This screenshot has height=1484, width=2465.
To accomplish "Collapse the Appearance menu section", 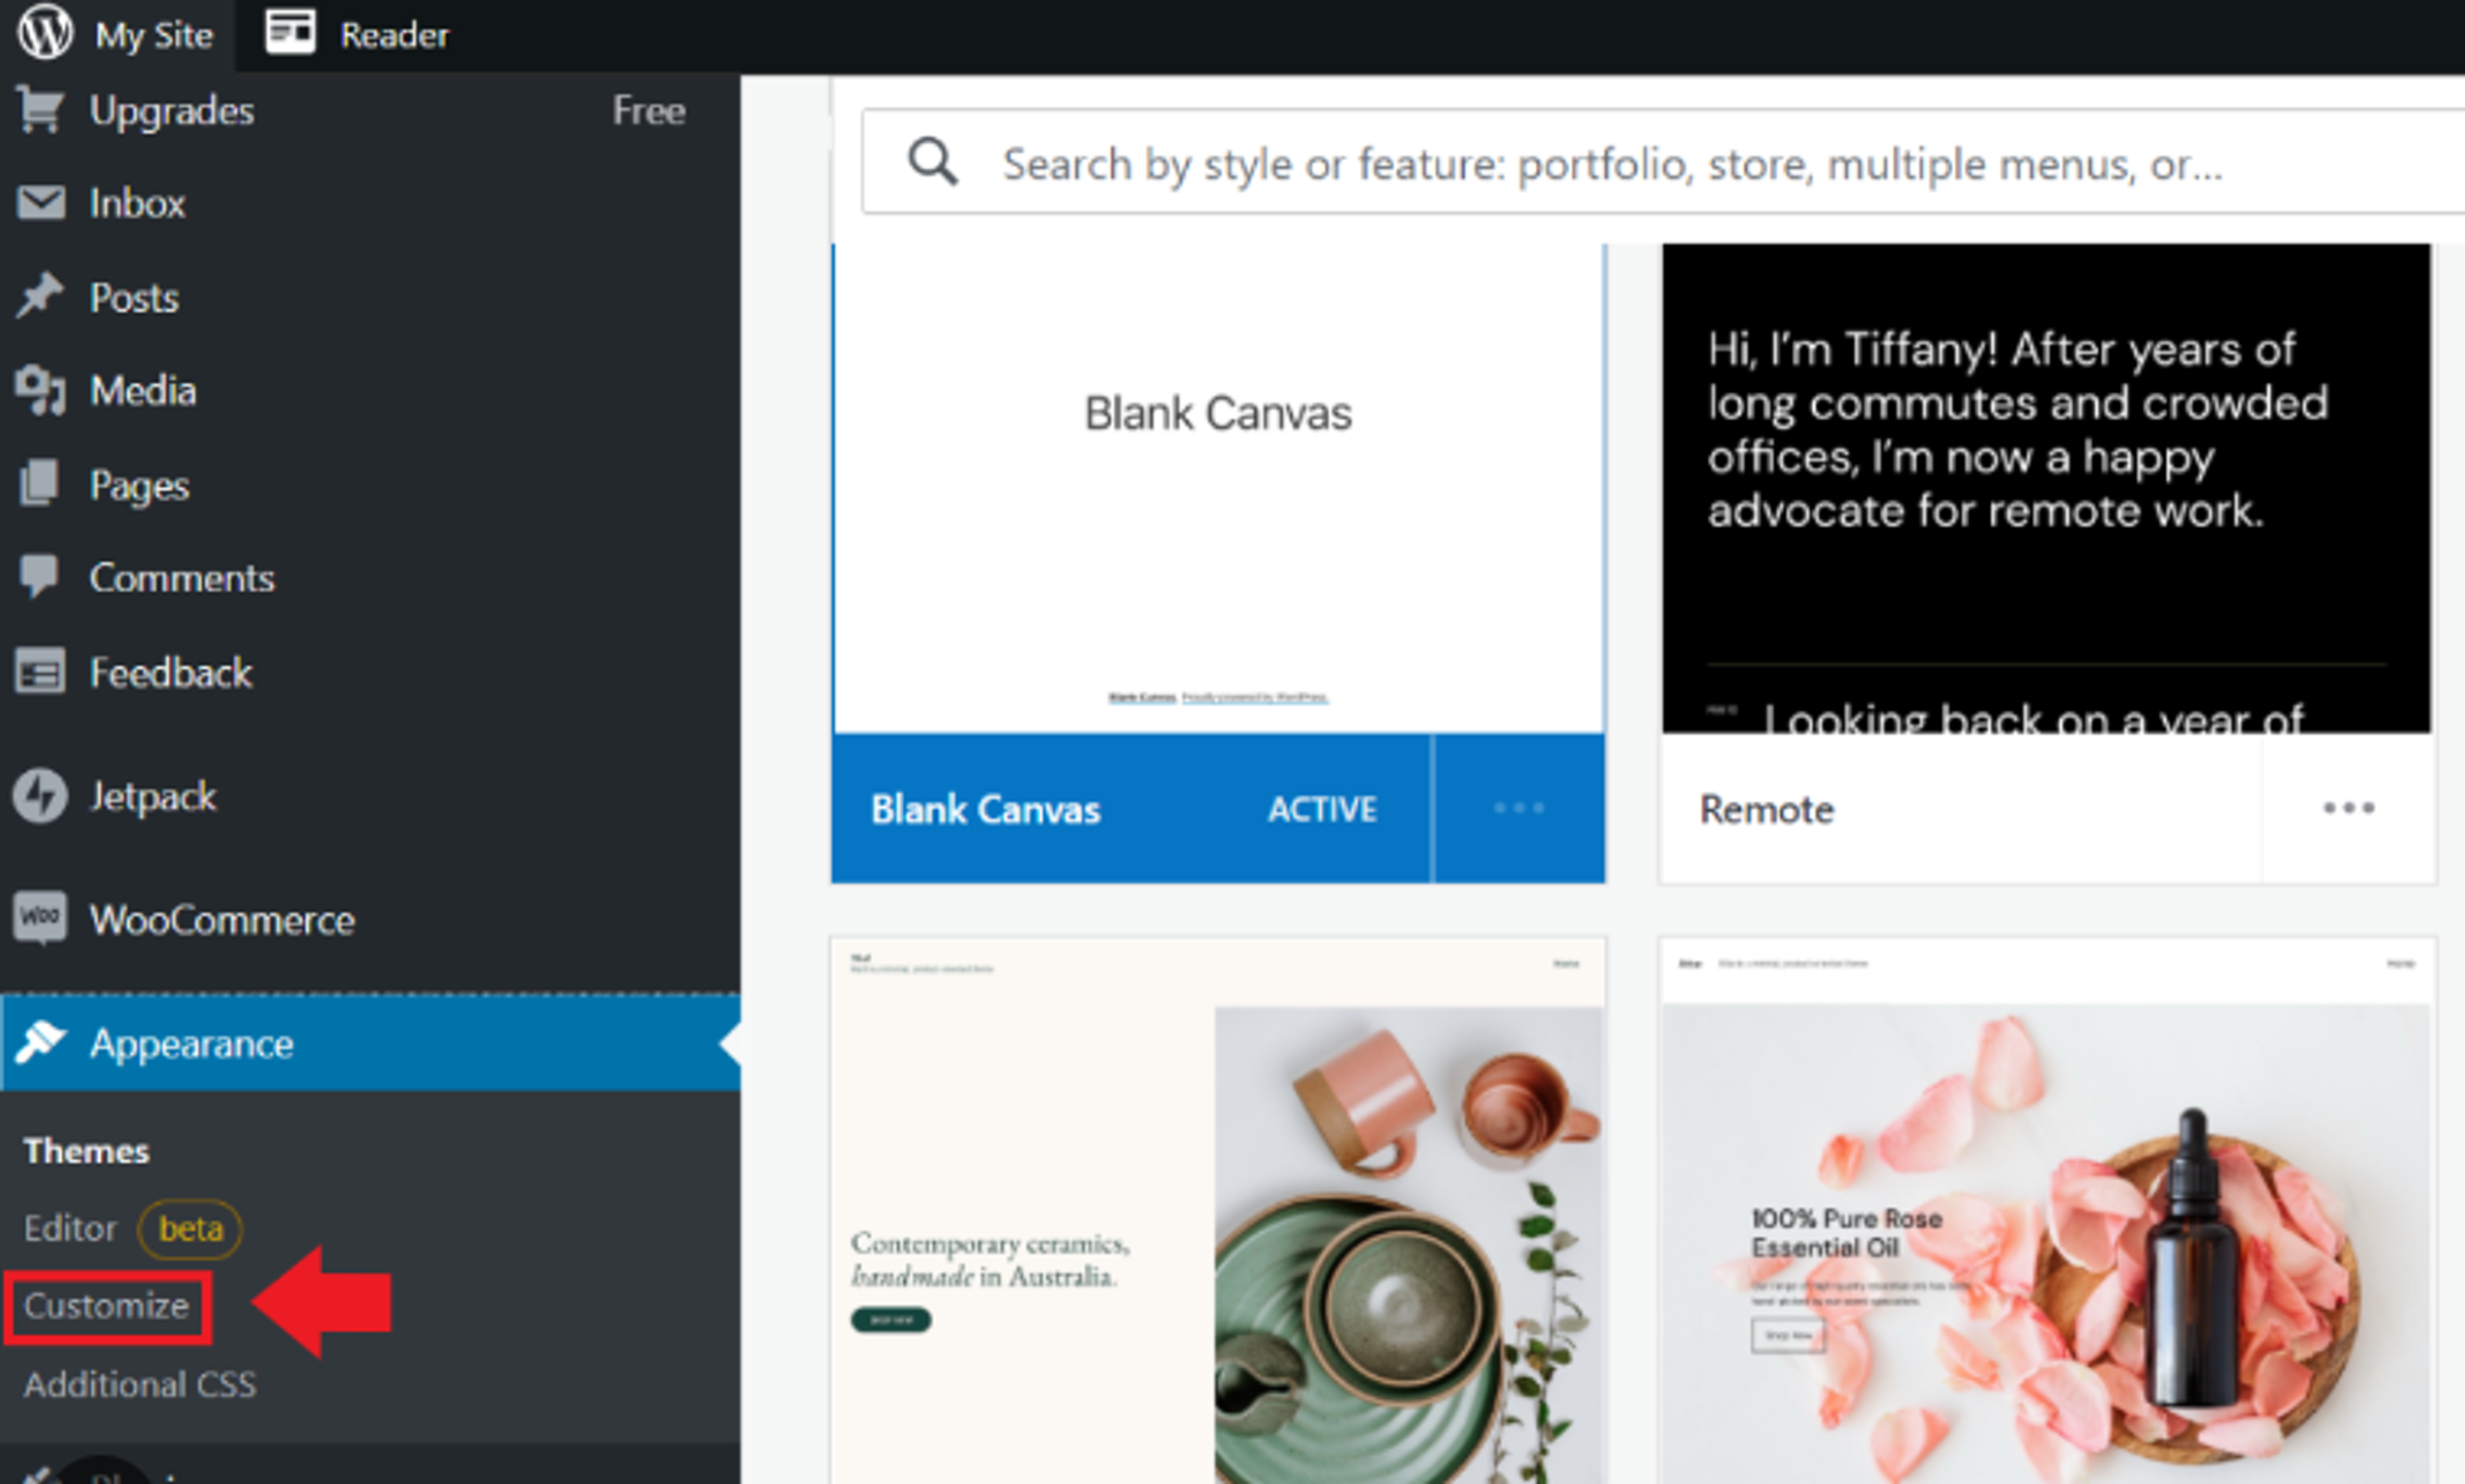I will (x=190, y=1043).
